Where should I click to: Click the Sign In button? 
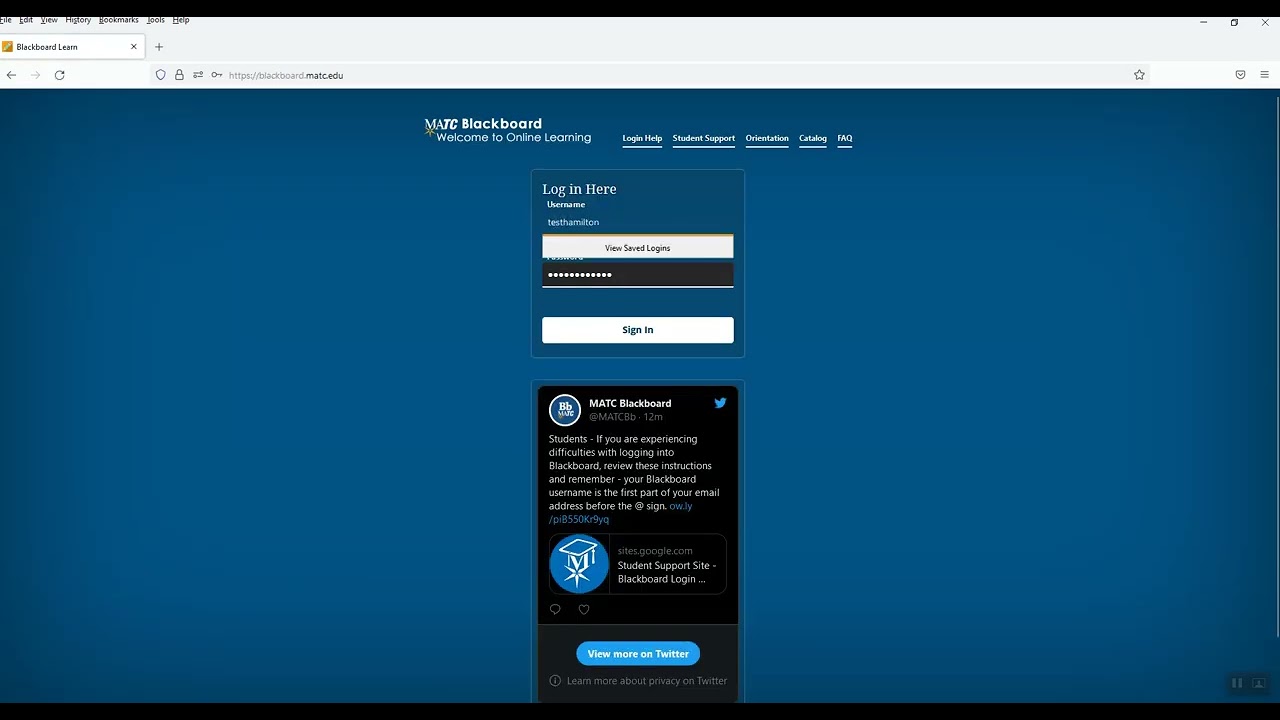point(638,330)
